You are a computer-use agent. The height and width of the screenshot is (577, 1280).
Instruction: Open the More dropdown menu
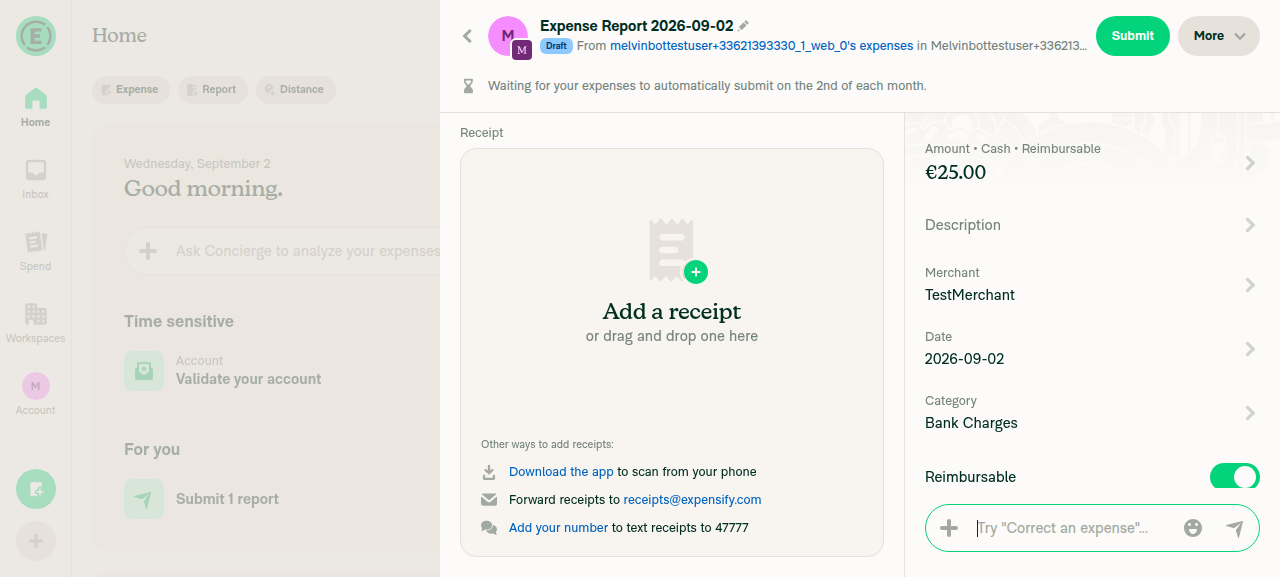1219,36
